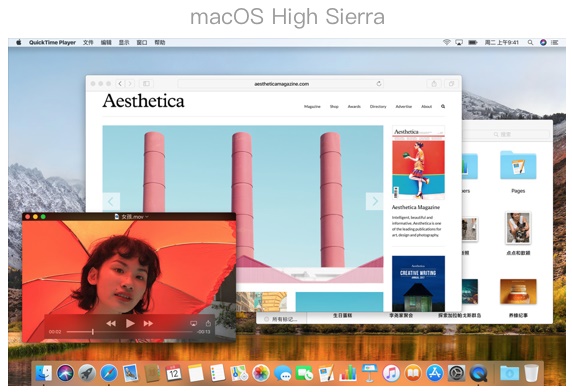The height and width of the screenshot is (392, 572).
Task: Open App Store in Dock
Action: click(x=434, y=373)
